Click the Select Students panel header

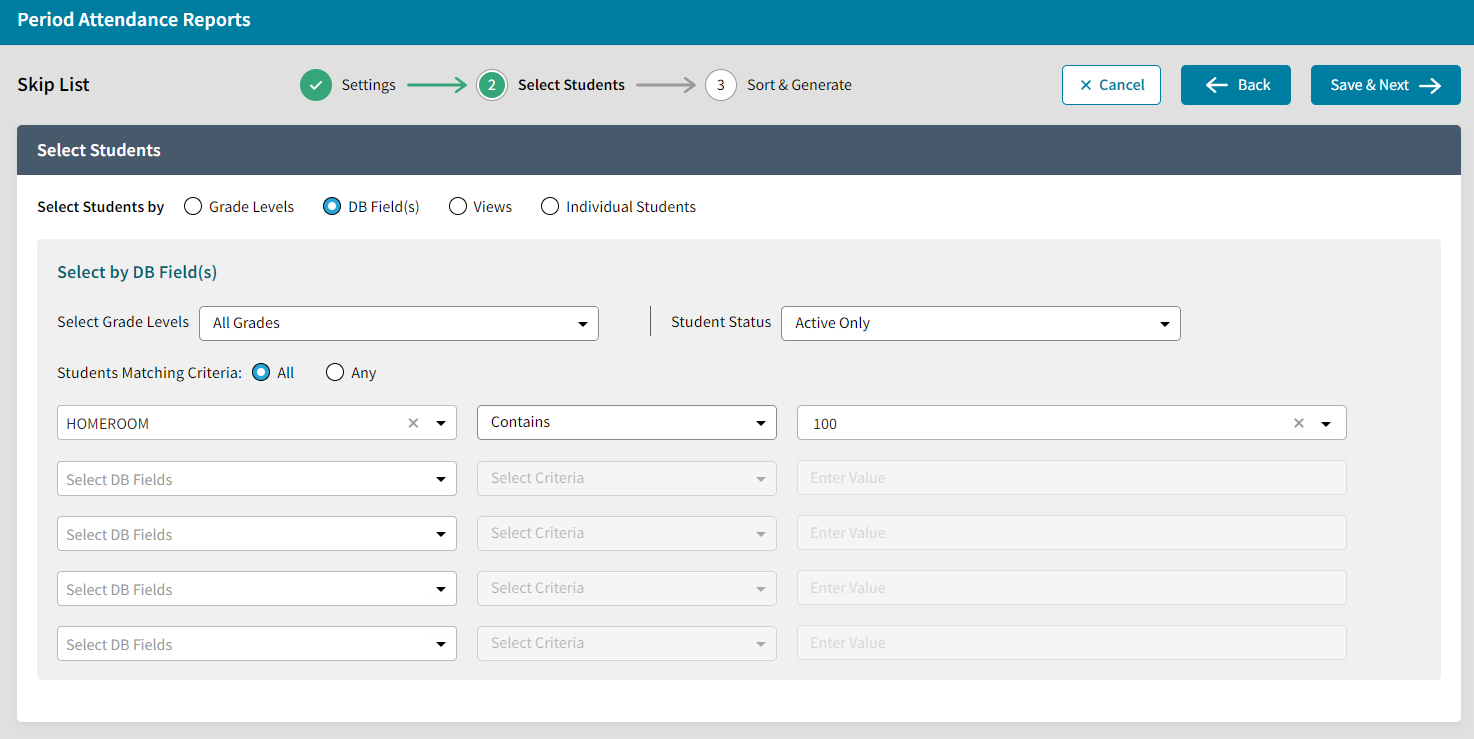(739, 150)
